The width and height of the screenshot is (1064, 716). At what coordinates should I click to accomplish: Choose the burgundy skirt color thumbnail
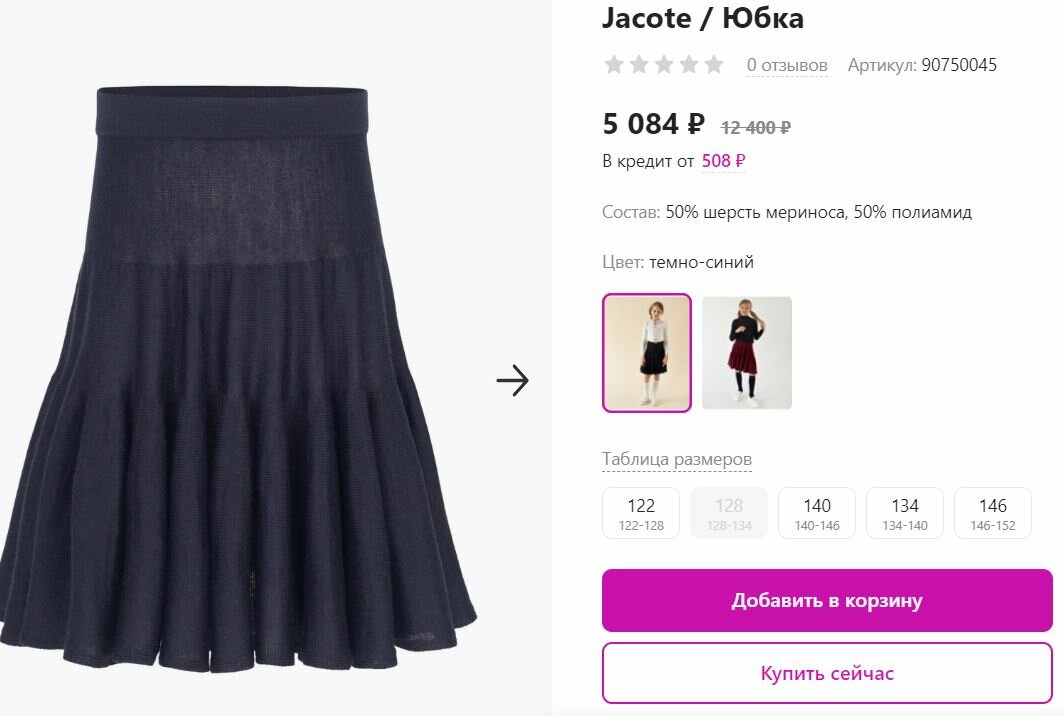pyautogui.click(x=747, y=353)
